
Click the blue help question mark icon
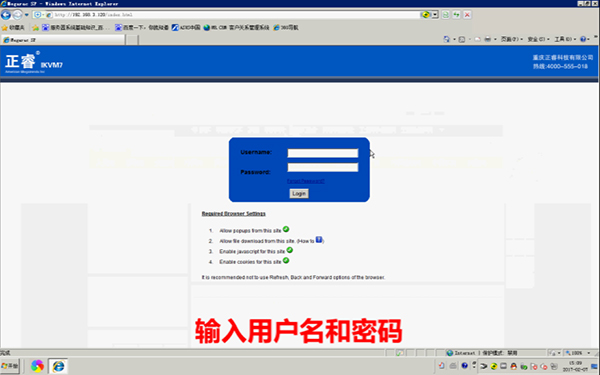pyautogui.click(x=583, y=39)
